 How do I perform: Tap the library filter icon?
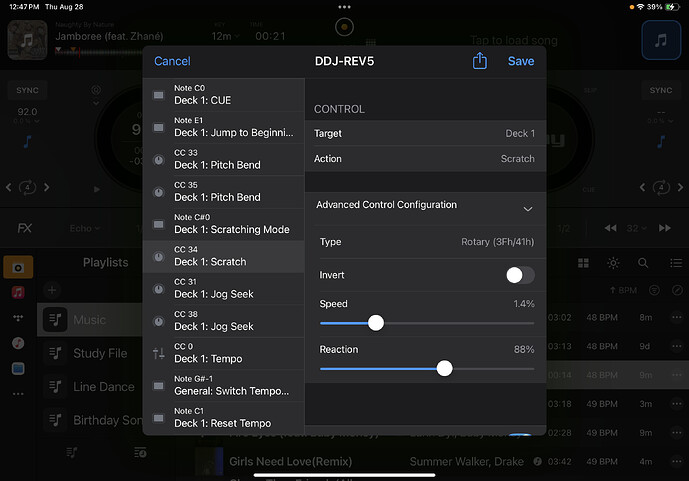point(654,290)
